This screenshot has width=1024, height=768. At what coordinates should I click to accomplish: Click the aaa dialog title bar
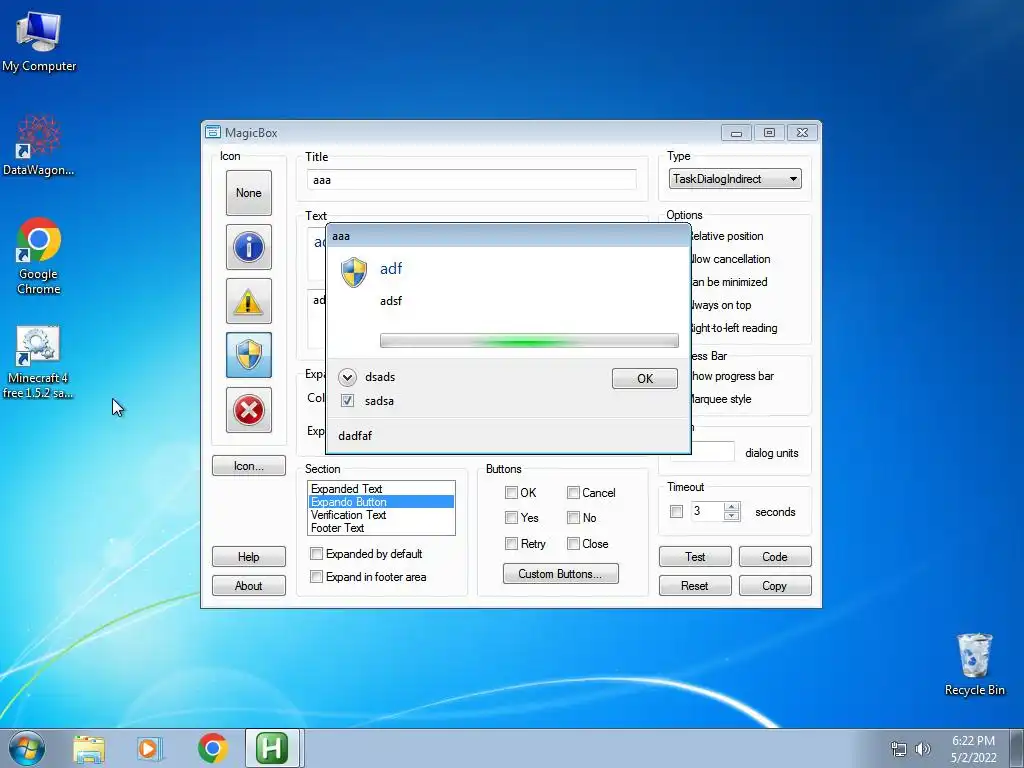tap(508, 236)
